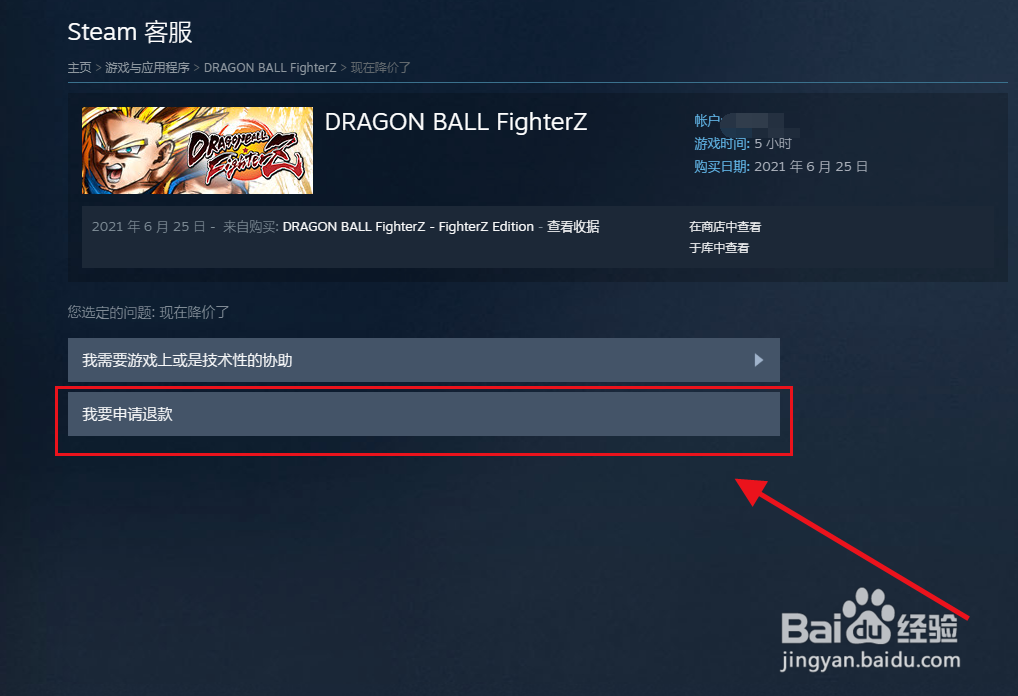The height and width of the screenshot is (696, 1018).
Task: Open 在商店中查看 link
Action: click(725, 227)
